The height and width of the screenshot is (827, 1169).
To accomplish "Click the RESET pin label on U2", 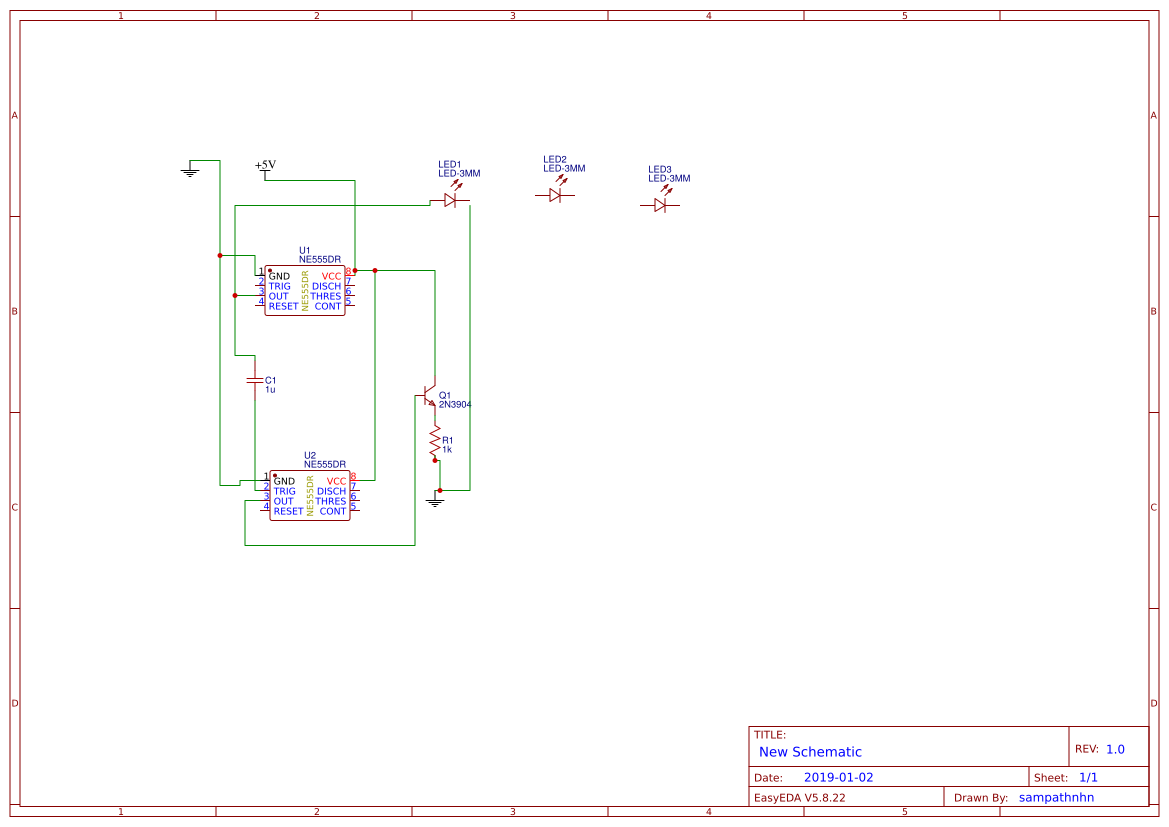I will point(289,512).
